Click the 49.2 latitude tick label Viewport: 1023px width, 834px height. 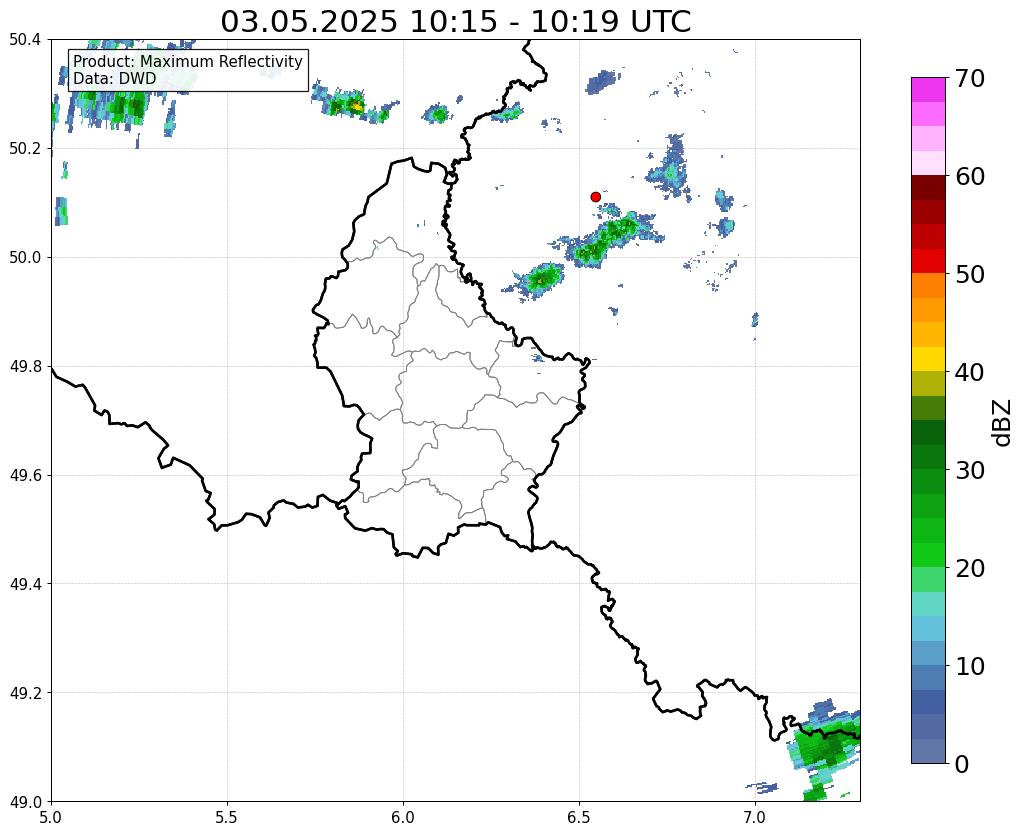[25, 692]
